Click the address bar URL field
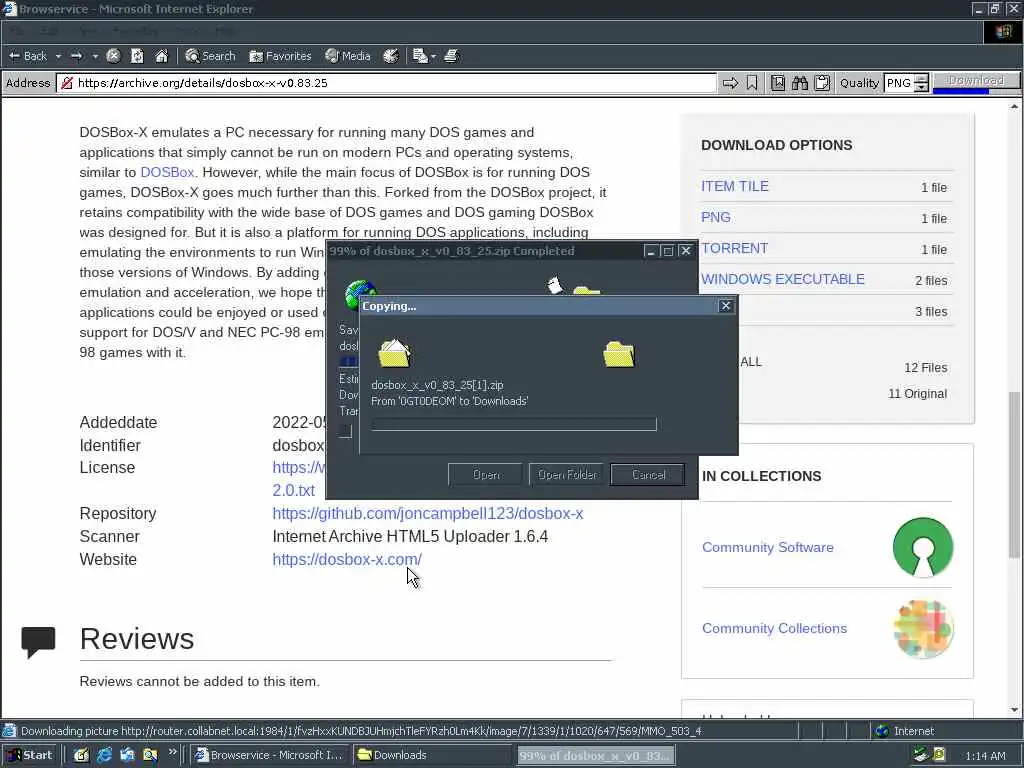The image size is (1024, 768). coord(389,83)
